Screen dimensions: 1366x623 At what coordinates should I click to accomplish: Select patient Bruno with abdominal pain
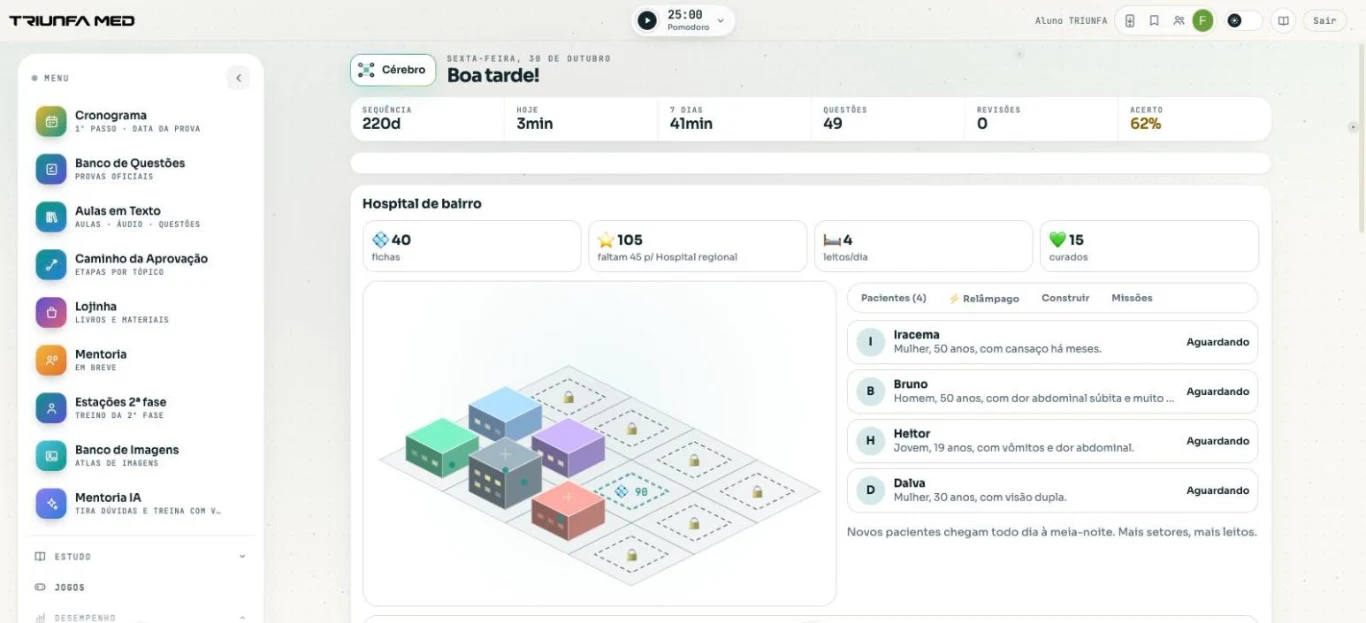(1052, 391)
